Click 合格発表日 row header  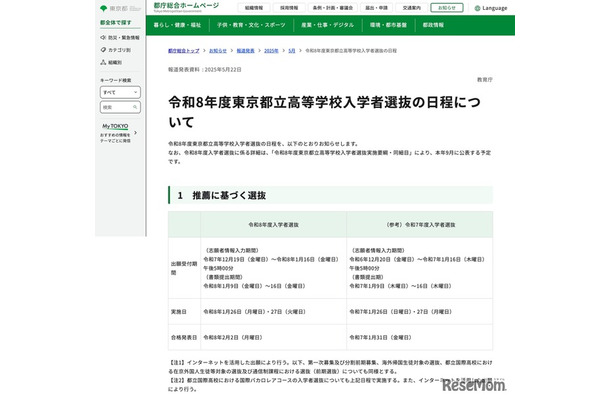click(184, 337)
